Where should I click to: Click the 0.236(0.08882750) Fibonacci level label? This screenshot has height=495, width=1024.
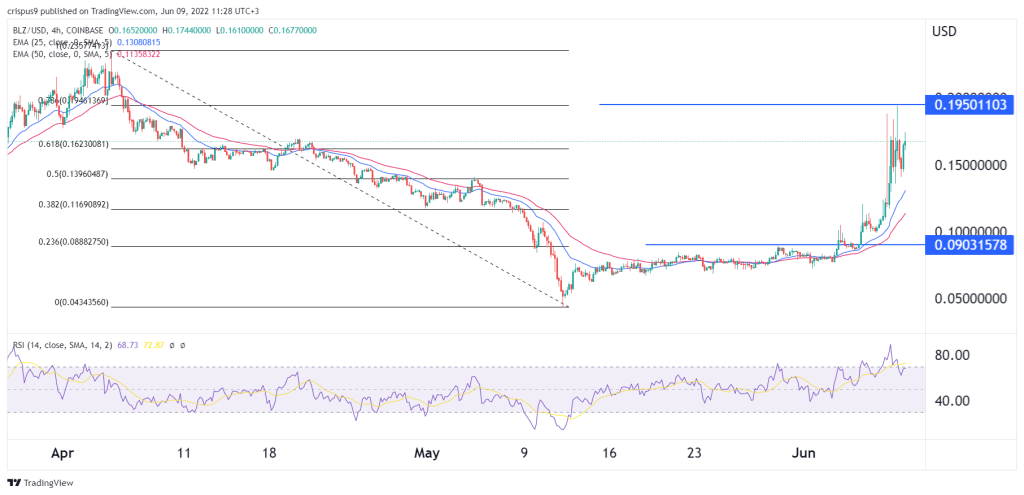tap(73, 242)
